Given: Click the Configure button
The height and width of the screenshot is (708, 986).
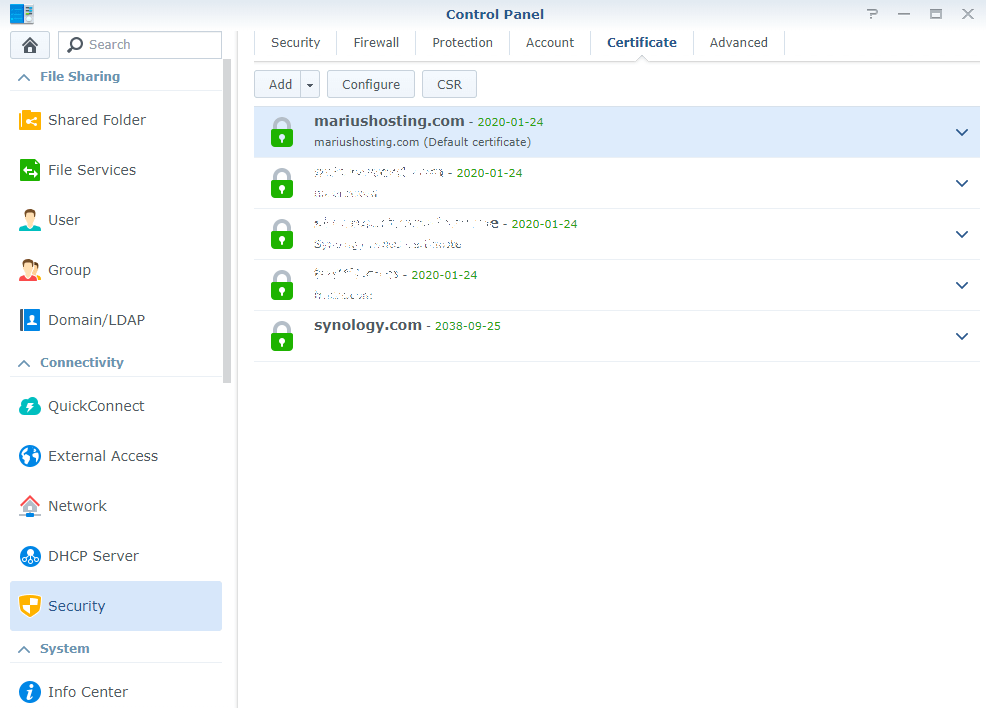Looking at the screenshot, I should [370, 84].
